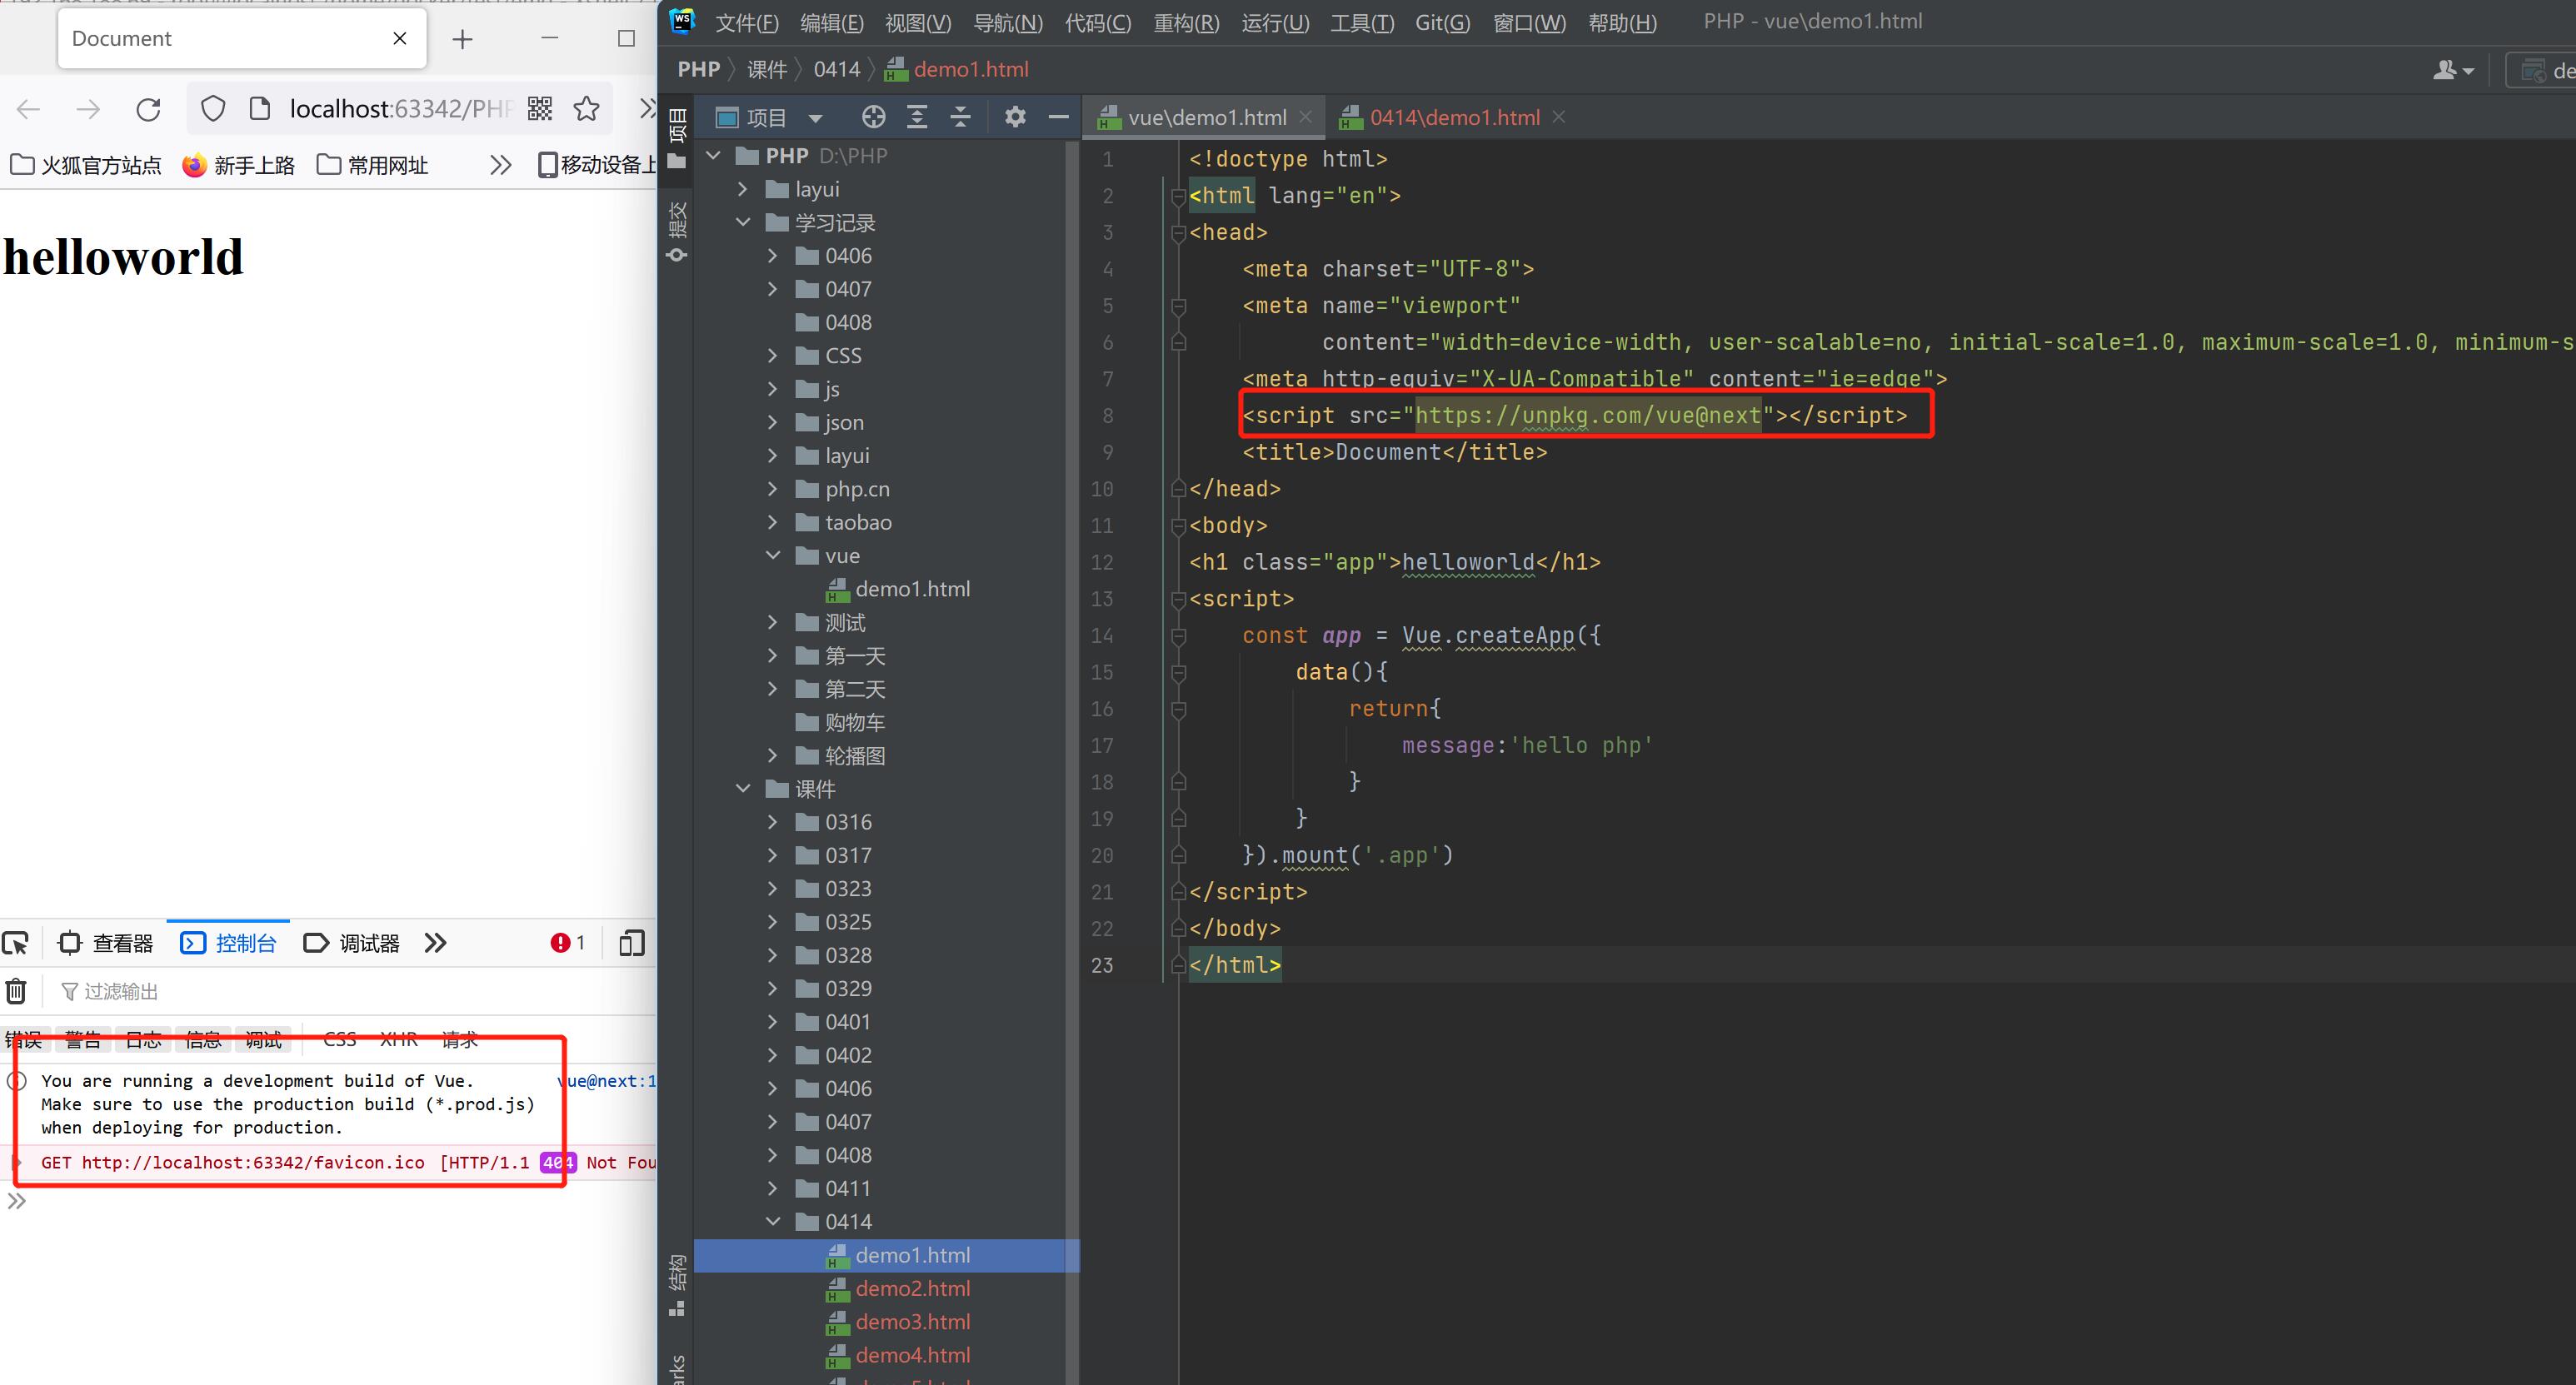This screenshot has width=2576, height=1385.
Task: Click the localhost address bar
Action: click(x=400, y=109)
